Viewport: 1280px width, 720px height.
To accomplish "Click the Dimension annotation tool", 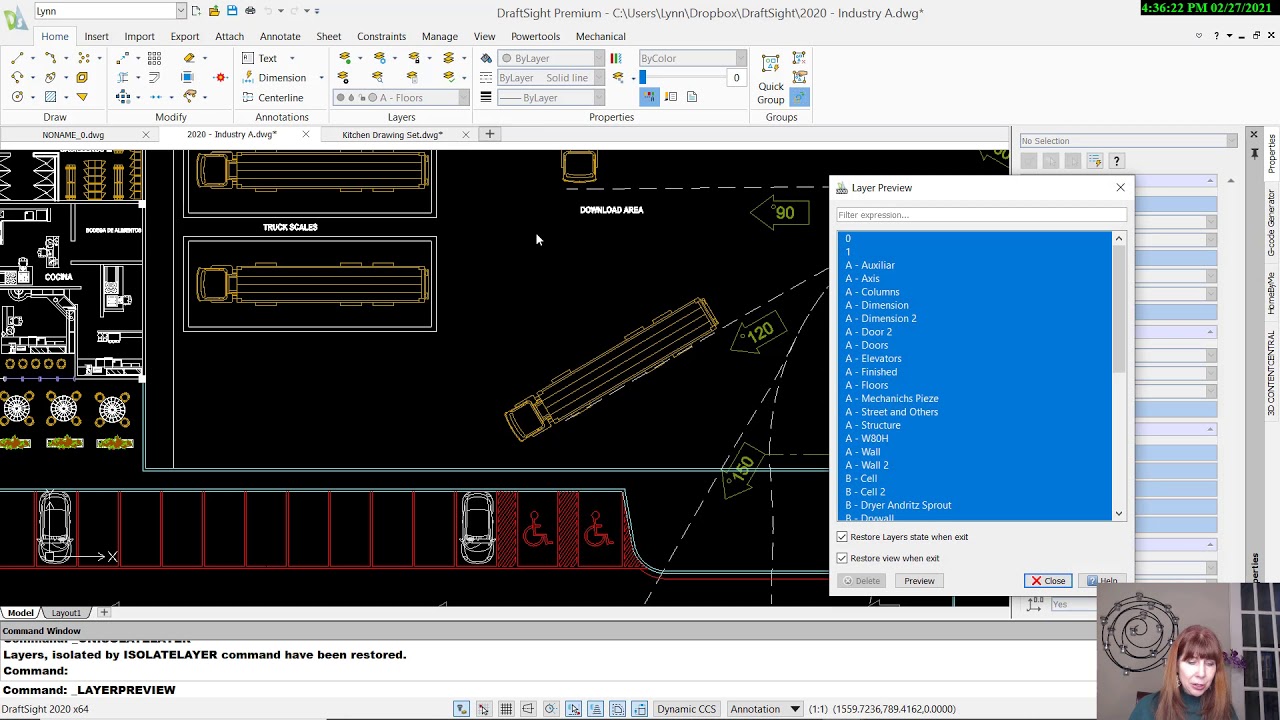I will 274,78.
